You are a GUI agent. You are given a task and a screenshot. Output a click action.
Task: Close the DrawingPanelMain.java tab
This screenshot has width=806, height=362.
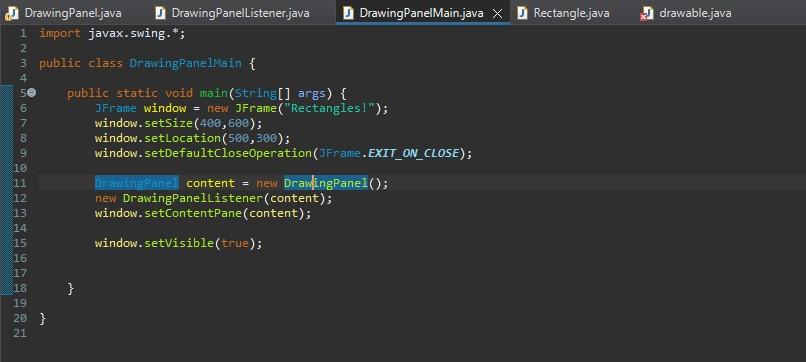coord(497,13)
